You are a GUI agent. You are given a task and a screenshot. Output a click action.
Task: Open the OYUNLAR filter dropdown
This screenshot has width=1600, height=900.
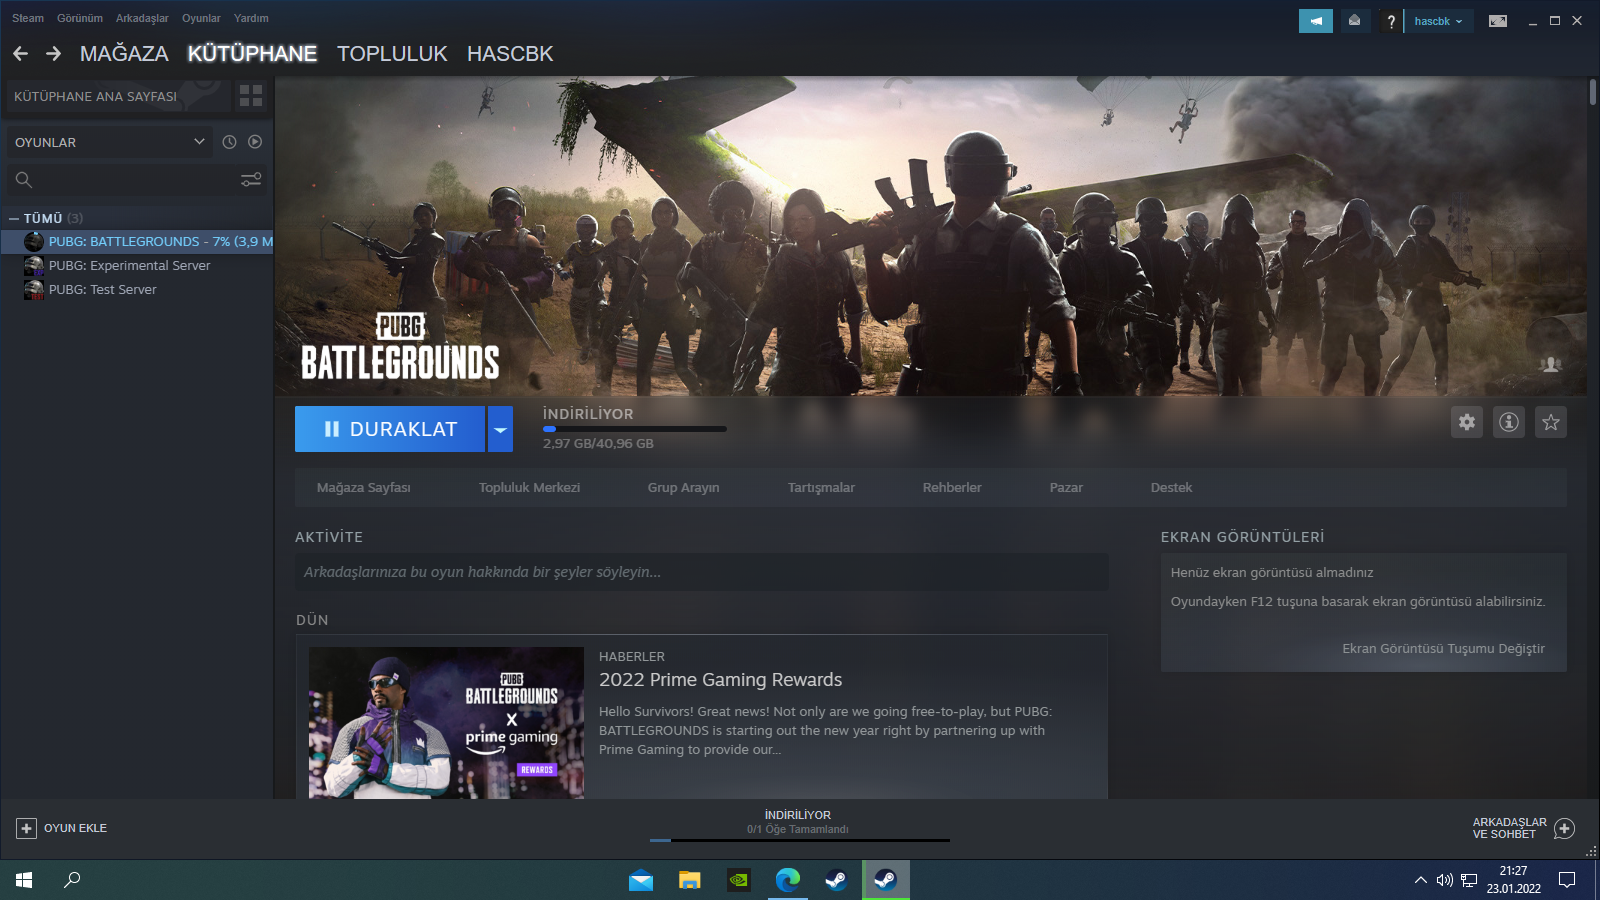[110, 142]
